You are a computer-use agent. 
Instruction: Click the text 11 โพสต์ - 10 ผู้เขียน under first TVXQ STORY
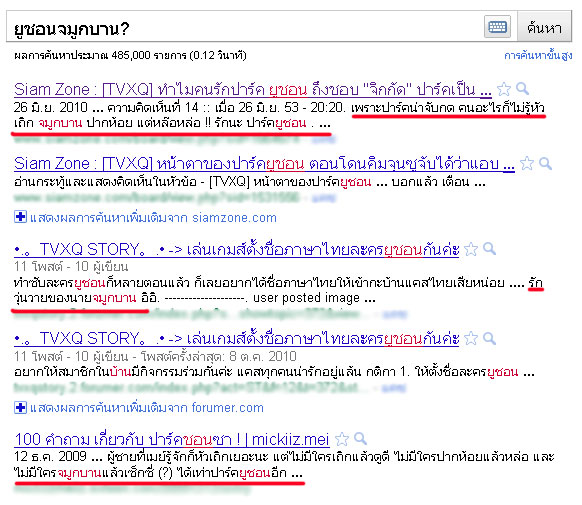71,267
